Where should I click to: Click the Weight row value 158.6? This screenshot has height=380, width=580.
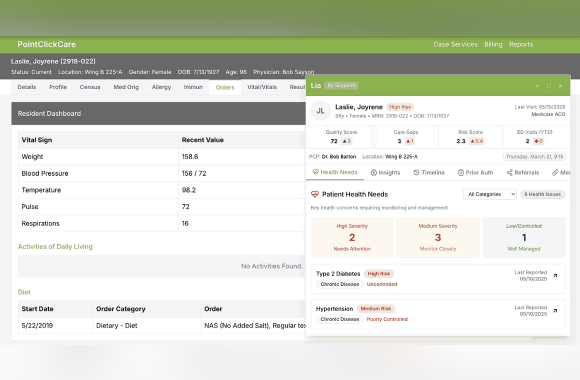coord(190,157)
